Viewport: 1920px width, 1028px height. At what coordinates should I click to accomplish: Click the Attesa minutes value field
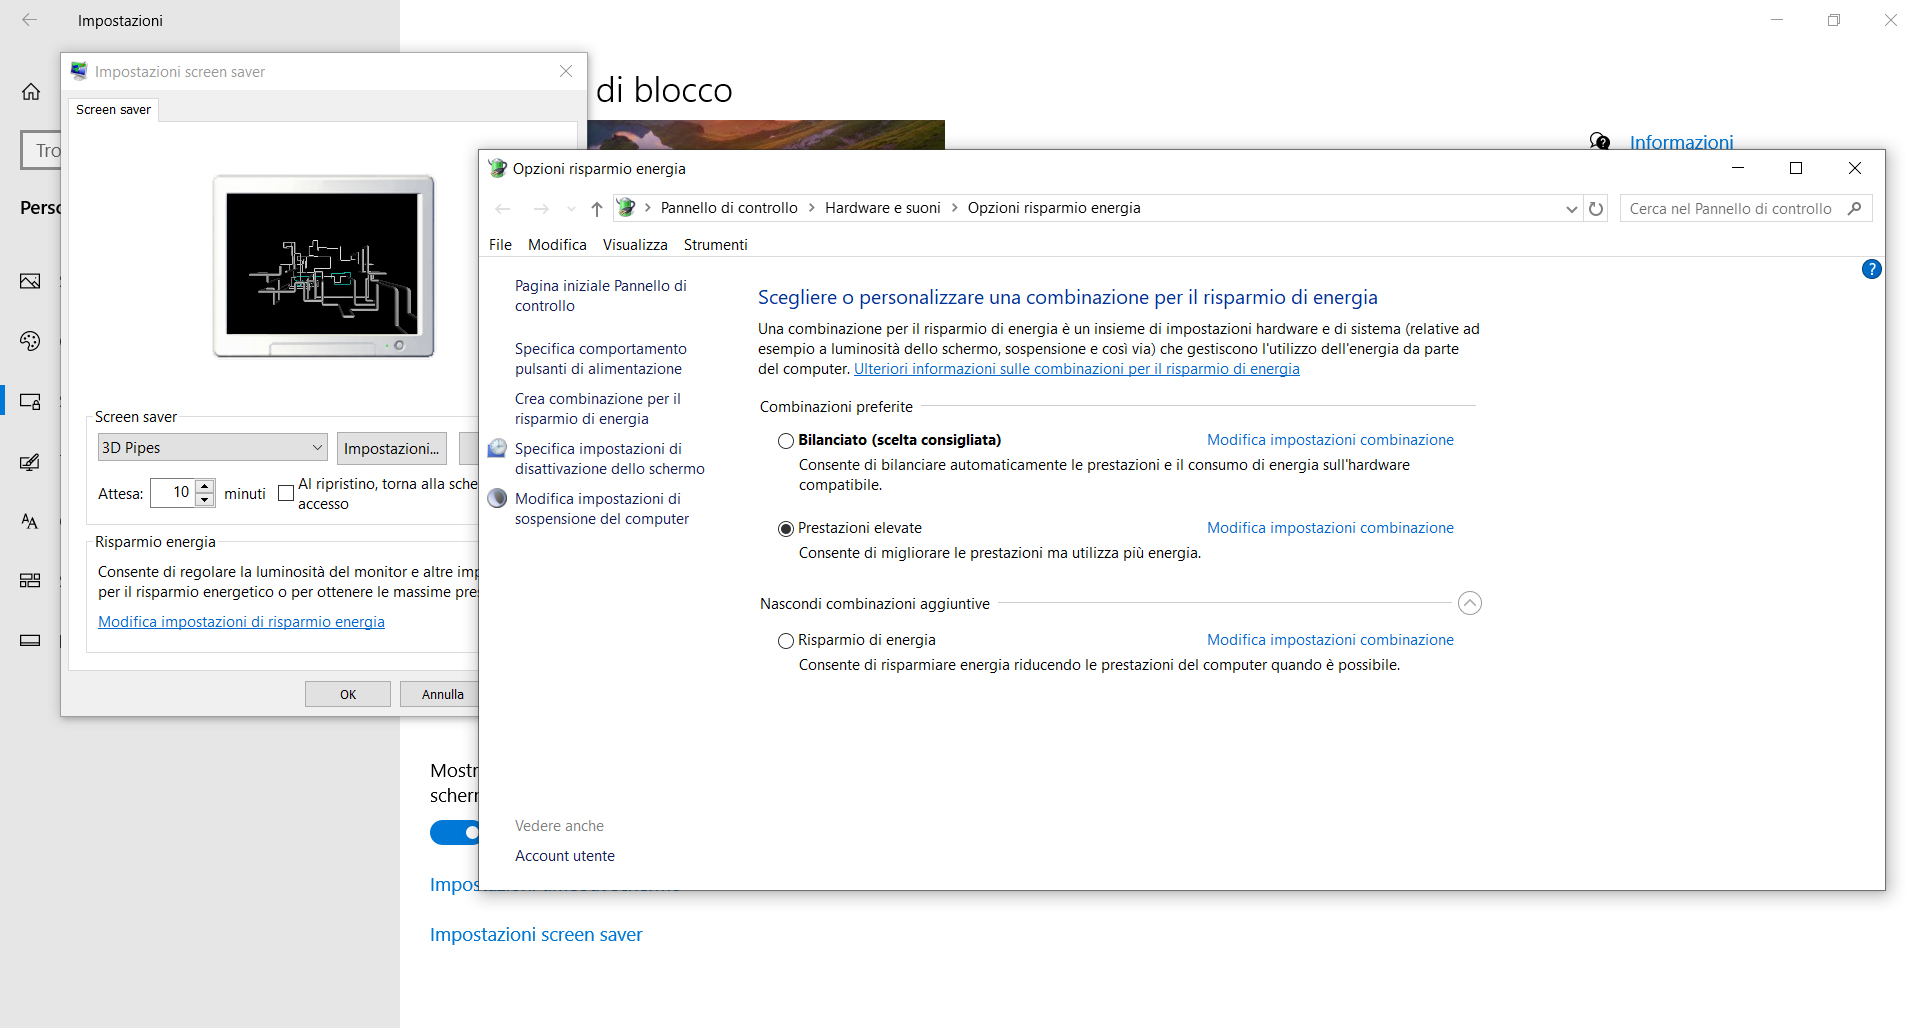pyautogui.click(x=173, y=493)
